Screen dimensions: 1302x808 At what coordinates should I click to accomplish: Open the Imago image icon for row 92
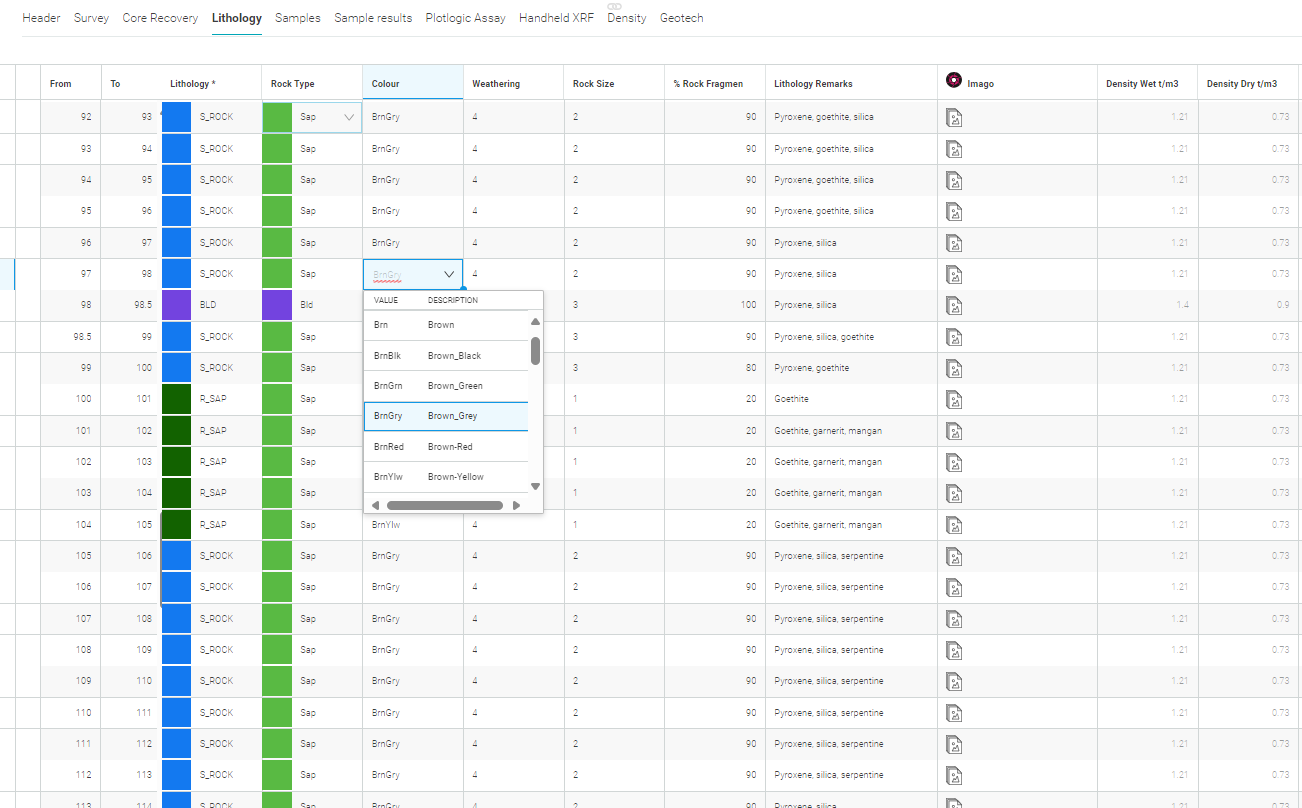pos(955,118)
